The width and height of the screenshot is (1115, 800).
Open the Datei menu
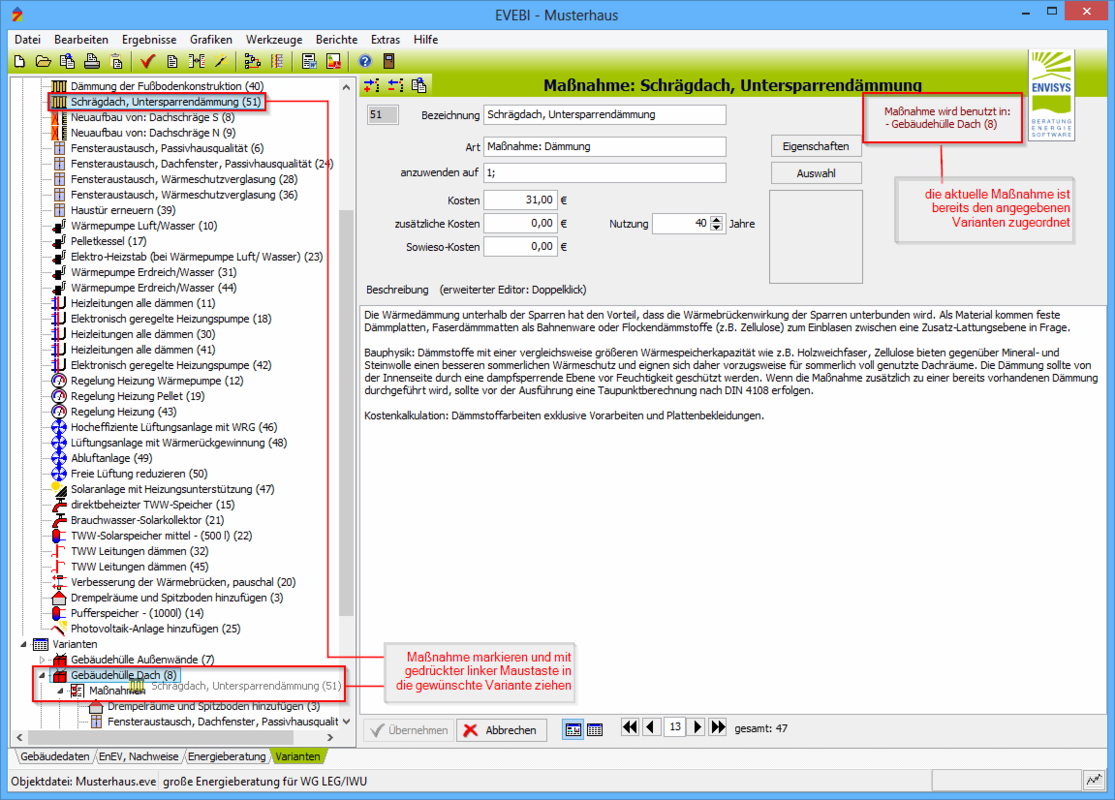click(28, 40)
